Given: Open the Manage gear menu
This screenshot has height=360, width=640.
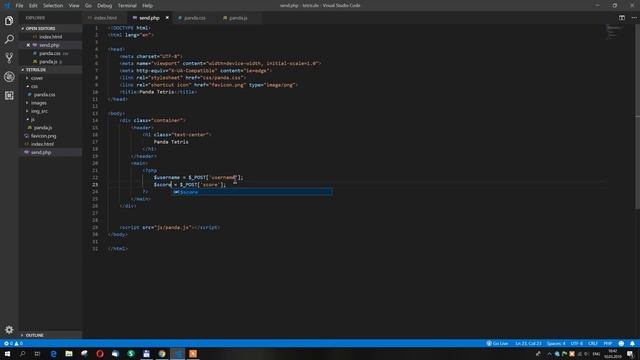Looking at the screenshot, I should pos(9,329).
